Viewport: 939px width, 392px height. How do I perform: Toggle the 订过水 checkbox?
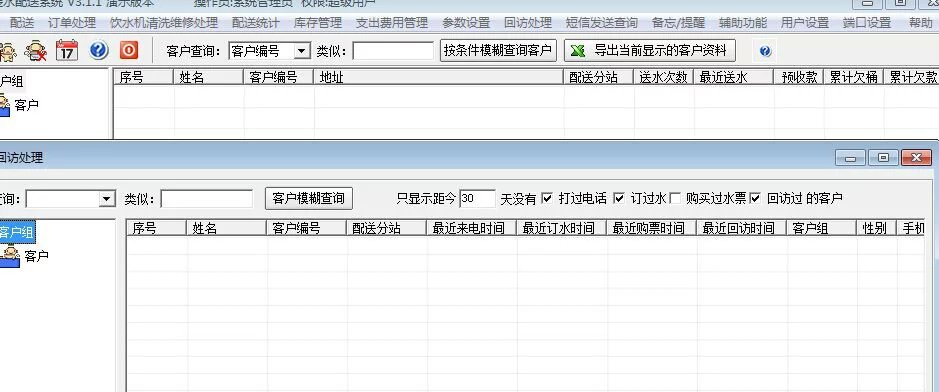click(x=619, y=198)
